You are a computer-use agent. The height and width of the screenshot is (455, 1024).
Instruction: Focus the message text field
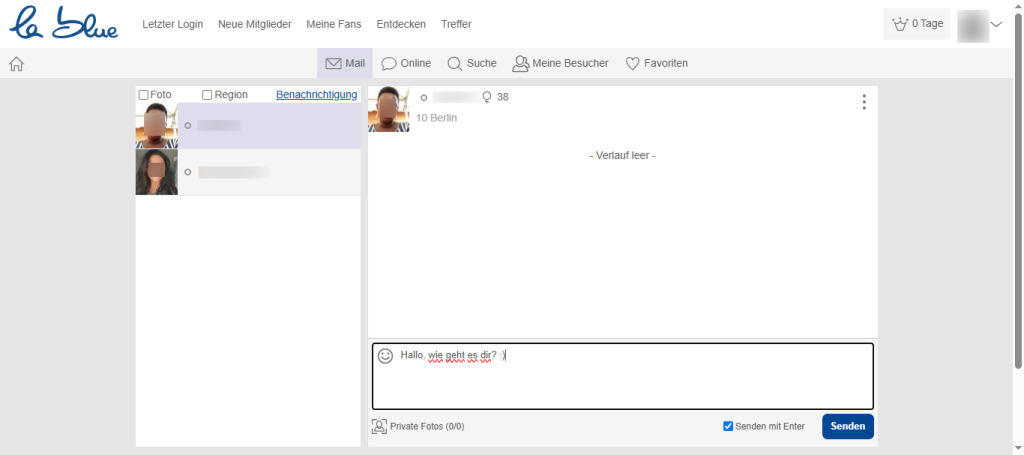[622, 377]
